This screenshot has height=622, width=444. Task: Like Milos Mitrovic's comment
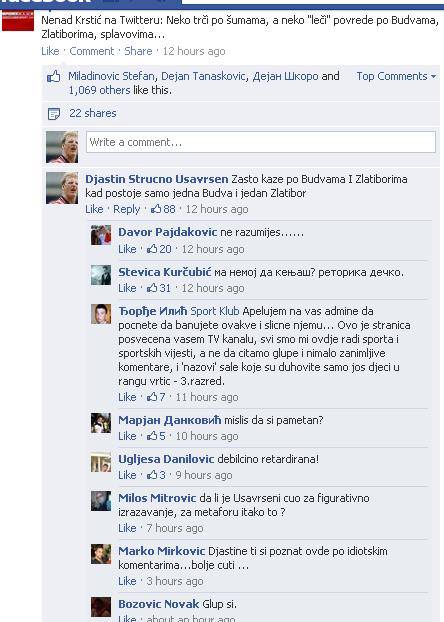(127, 528)
